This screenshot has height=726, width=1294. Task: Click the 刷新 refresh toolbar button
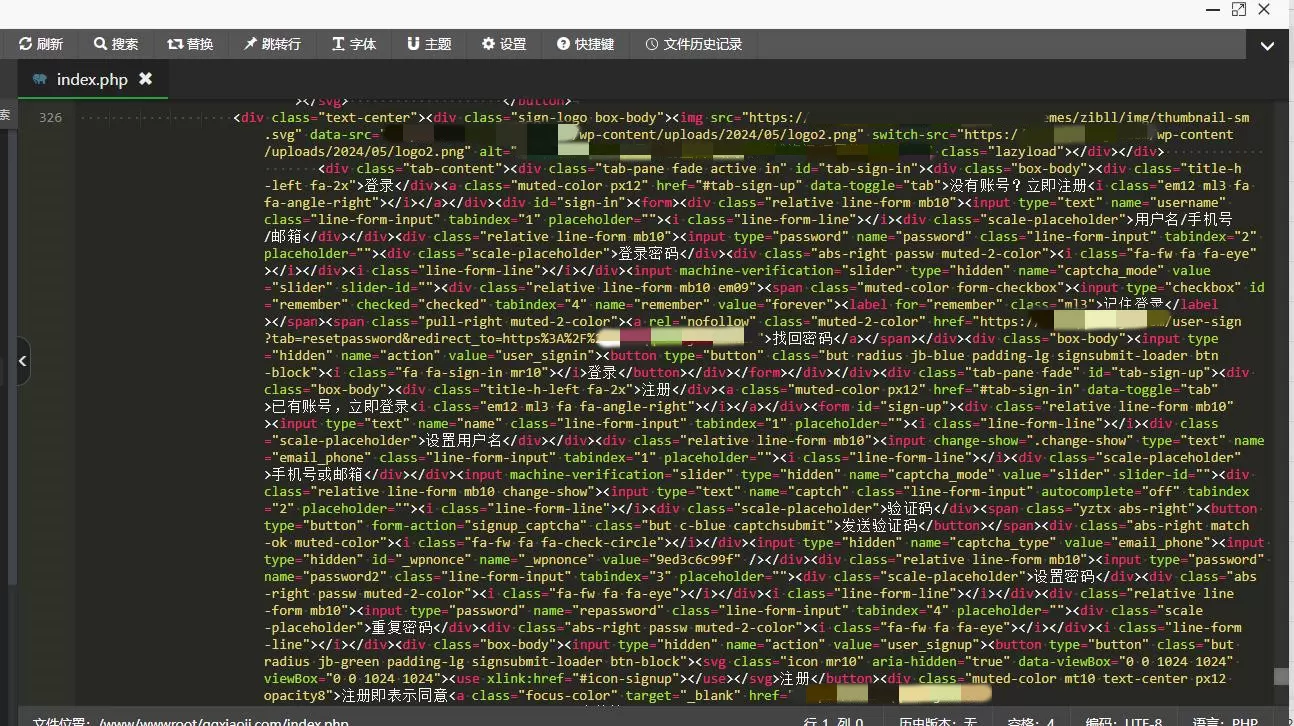41,44
